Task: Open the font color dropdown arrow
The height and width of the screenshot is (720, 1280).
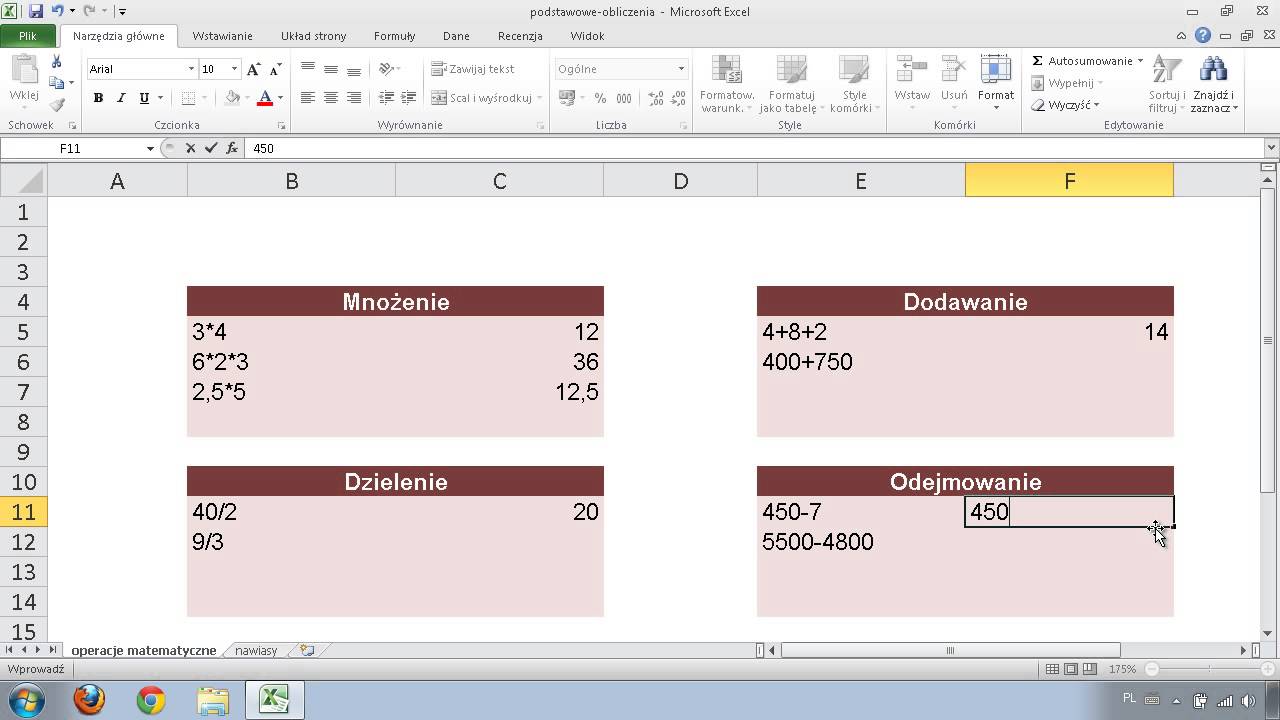Action: click(280, 98)
